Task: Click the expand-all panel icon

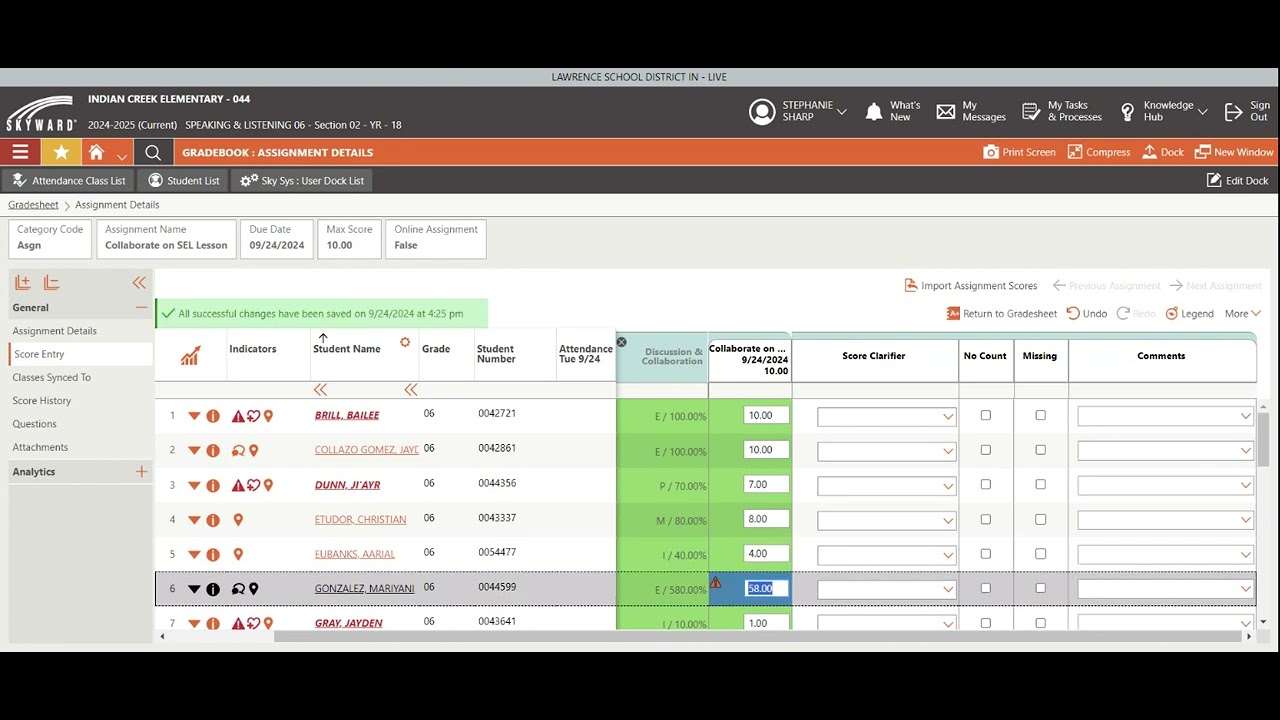Action: pyautogui.click(x=23, y=283)
